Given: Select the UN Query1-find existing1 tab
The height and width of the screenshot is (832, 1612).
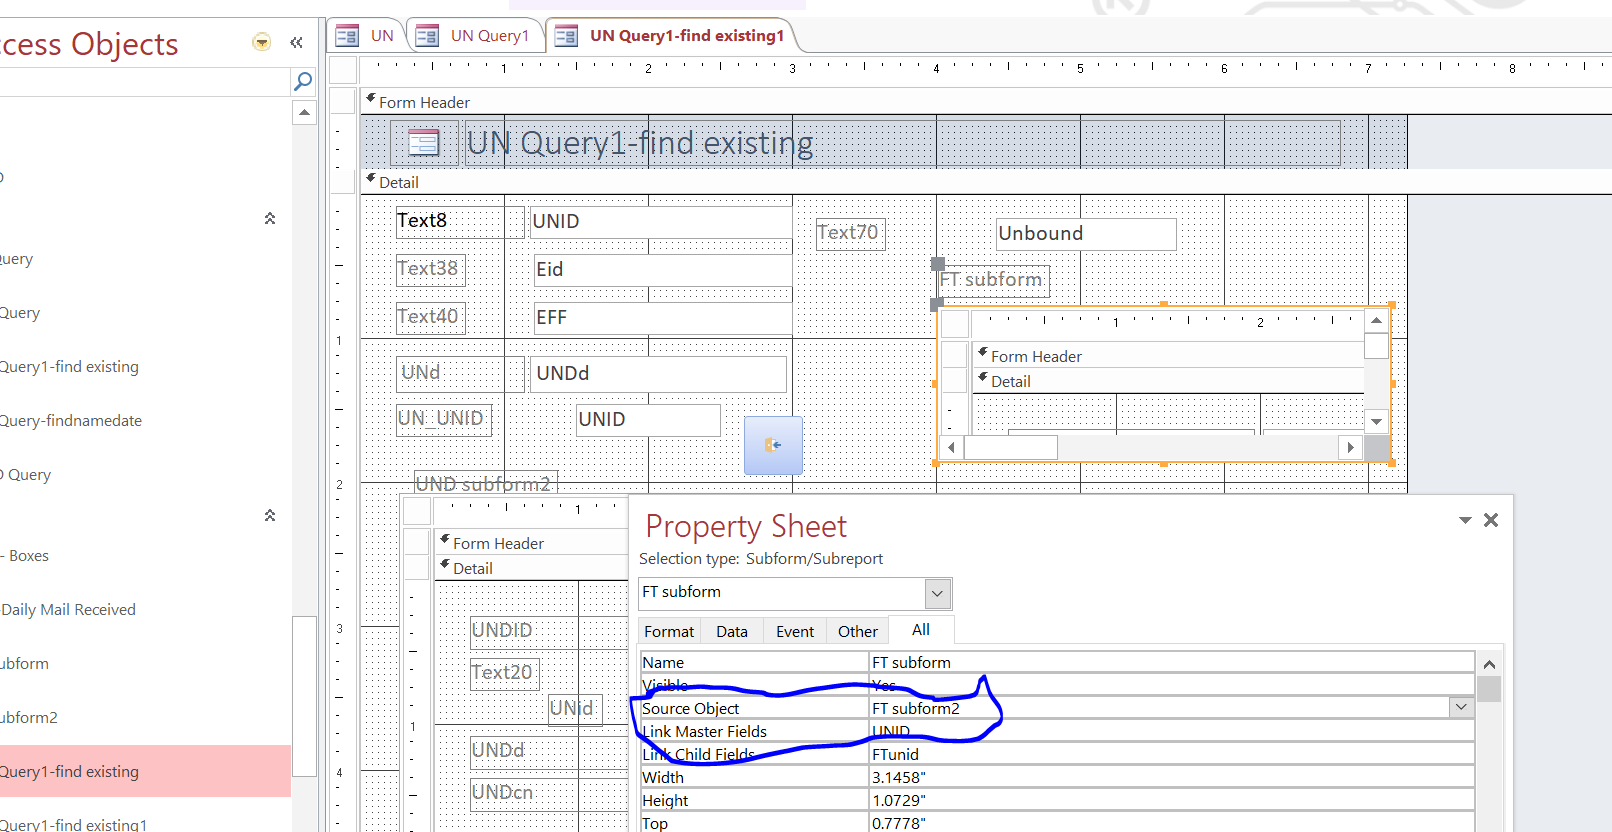Looking at the screenshot, I should tap(672, 36).
